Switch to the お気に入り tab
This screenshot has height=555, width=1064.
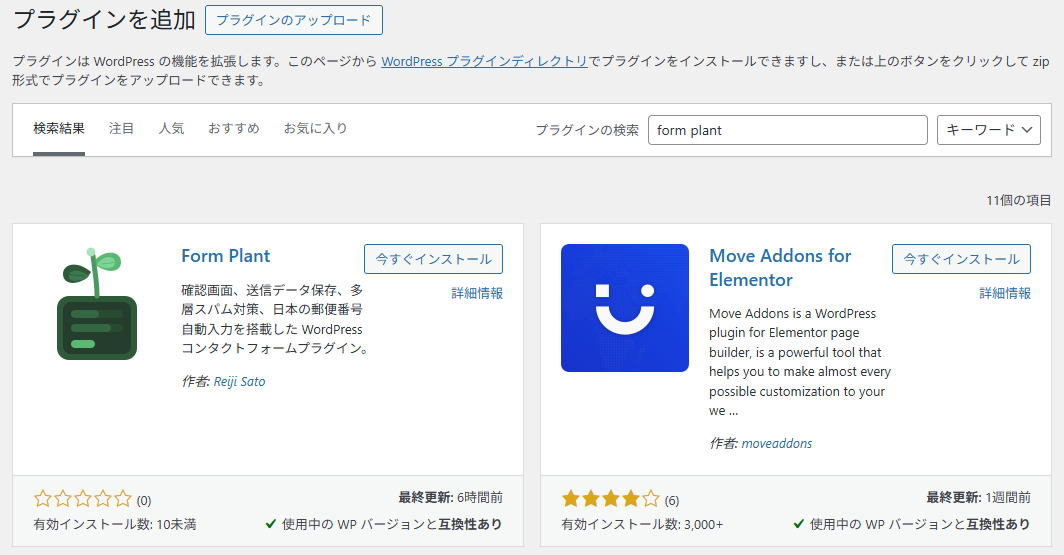click(316, 128)
